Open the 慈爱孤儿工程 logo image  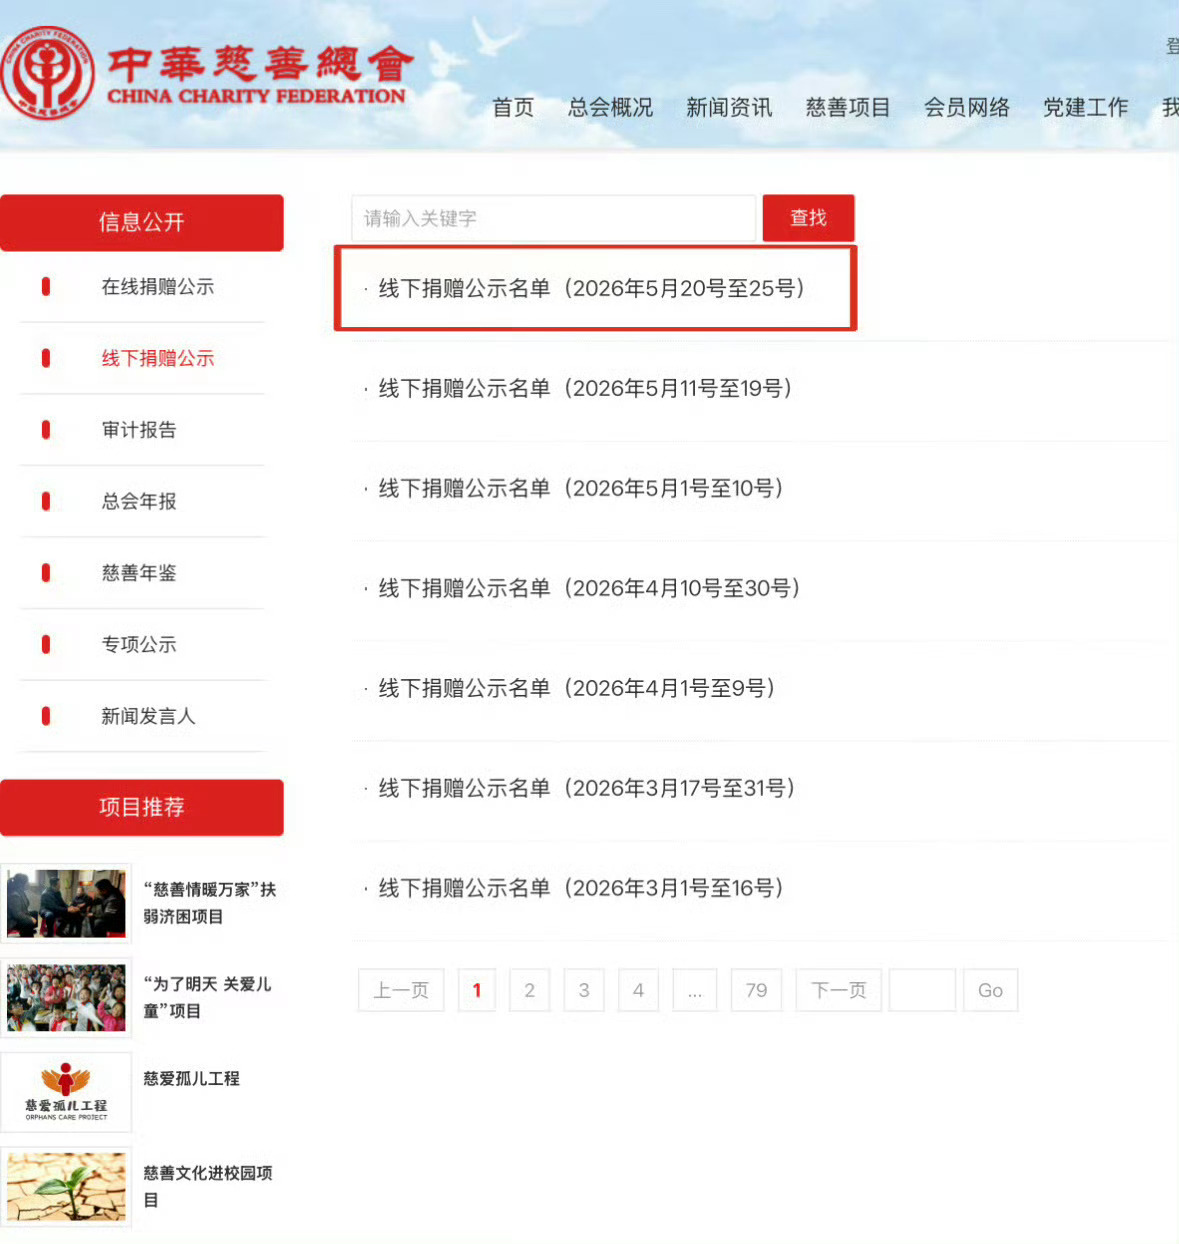tap(66, 1092)
